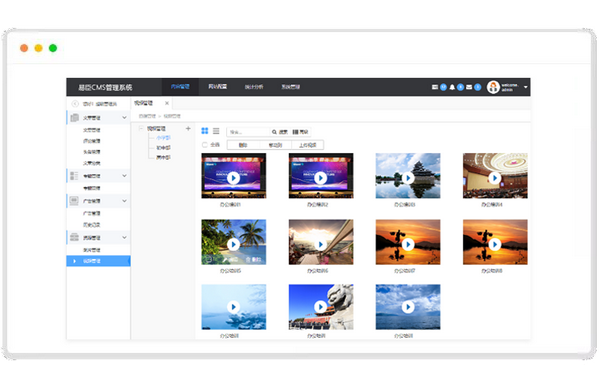Click the middle move-to button in action row
The height and width of the screenshot is (385, 600).
276,145
